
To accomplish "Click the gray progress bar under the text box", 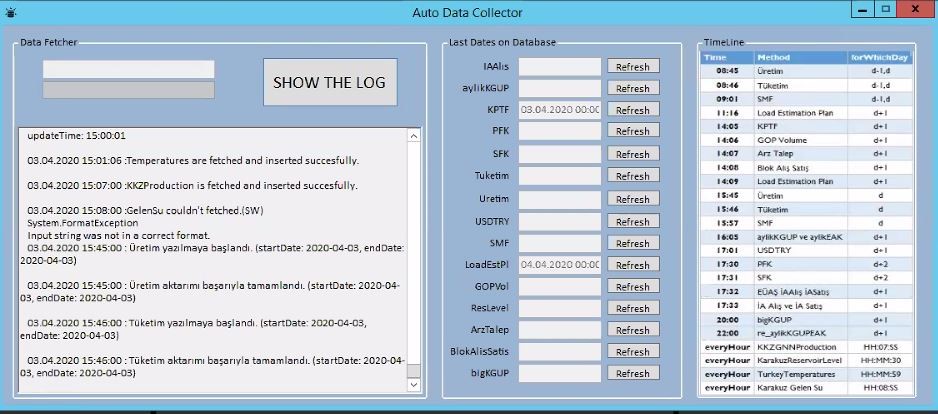I will [128, 90].
